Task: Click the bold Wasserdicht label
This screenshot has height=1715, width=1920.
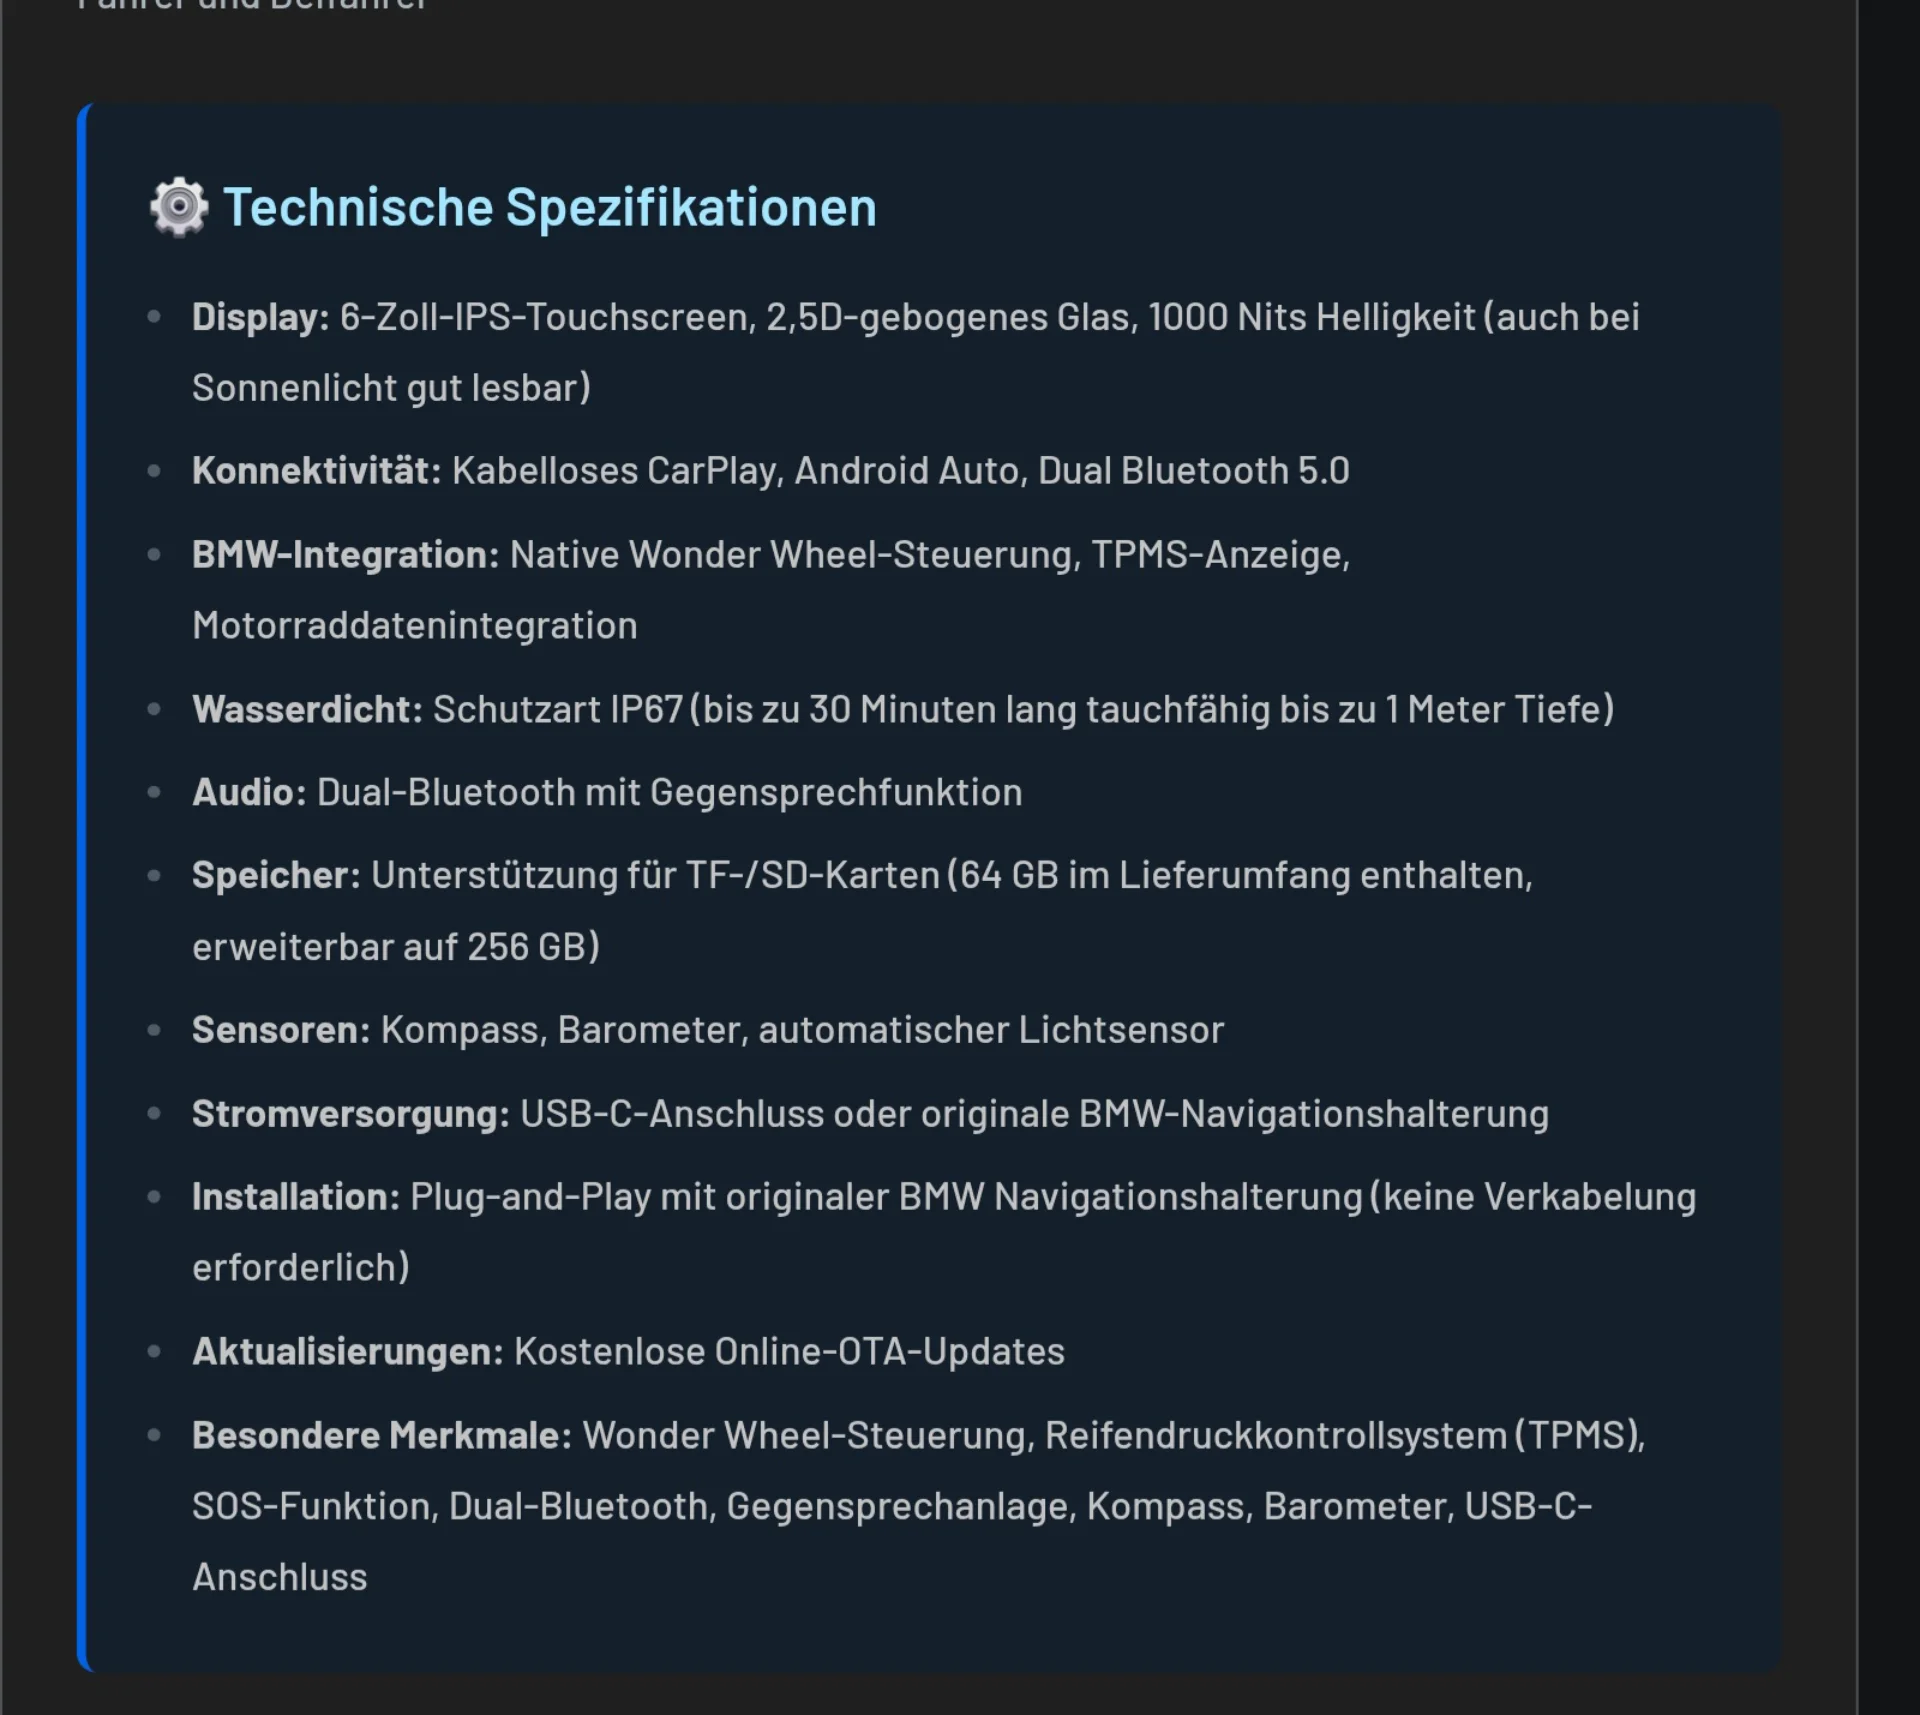Action: [307, 709]
